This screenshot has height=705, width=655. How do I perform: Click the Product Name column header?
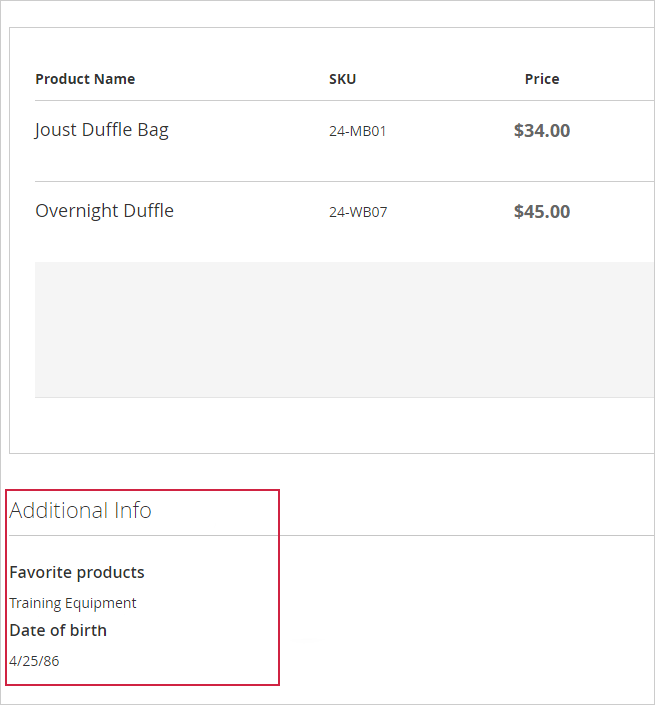click(x=85, y=79)
